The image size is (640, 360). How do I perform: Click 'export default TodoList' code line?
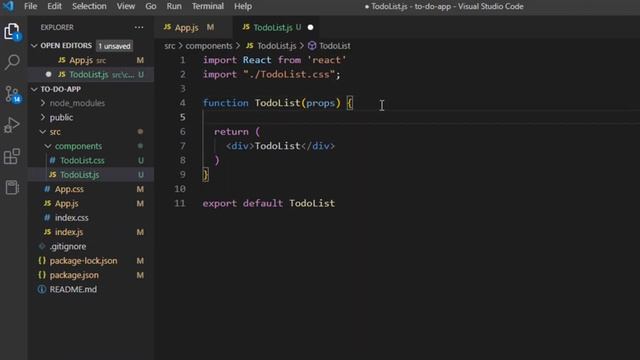[x=269, y=203]
